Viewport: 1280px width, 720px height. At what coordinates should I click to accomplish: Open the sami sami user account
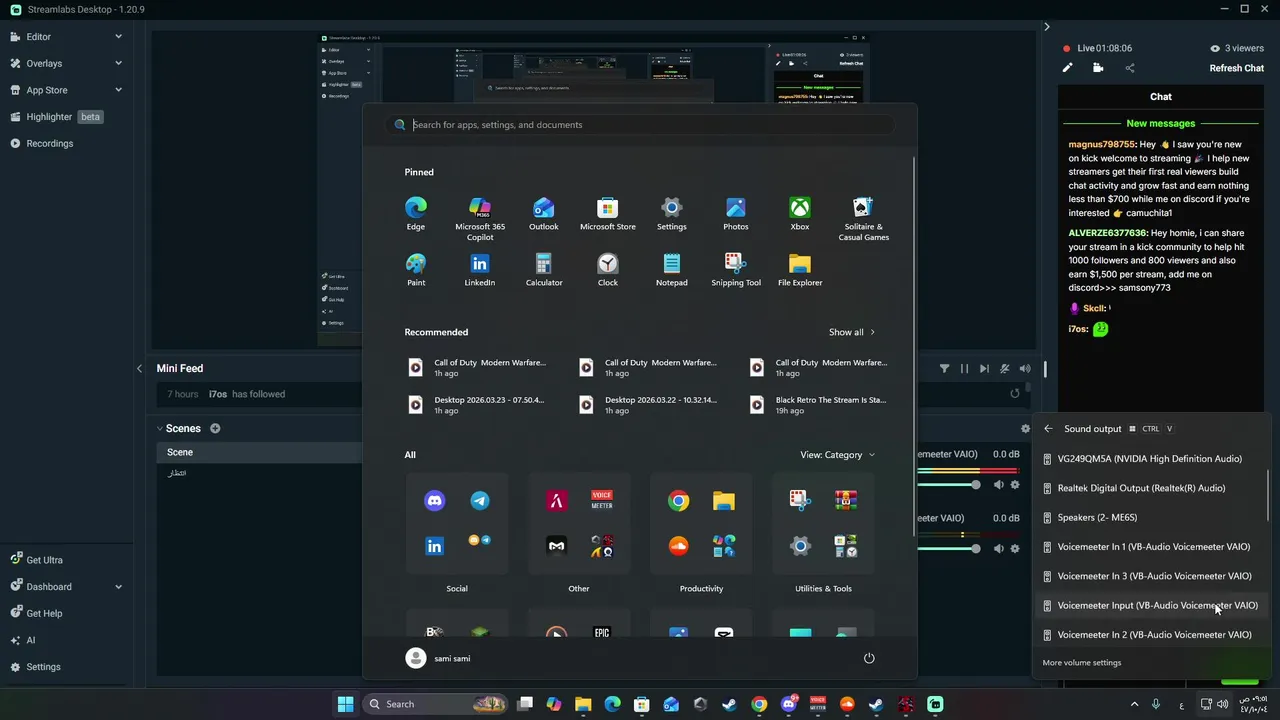(x=438, y=658)
